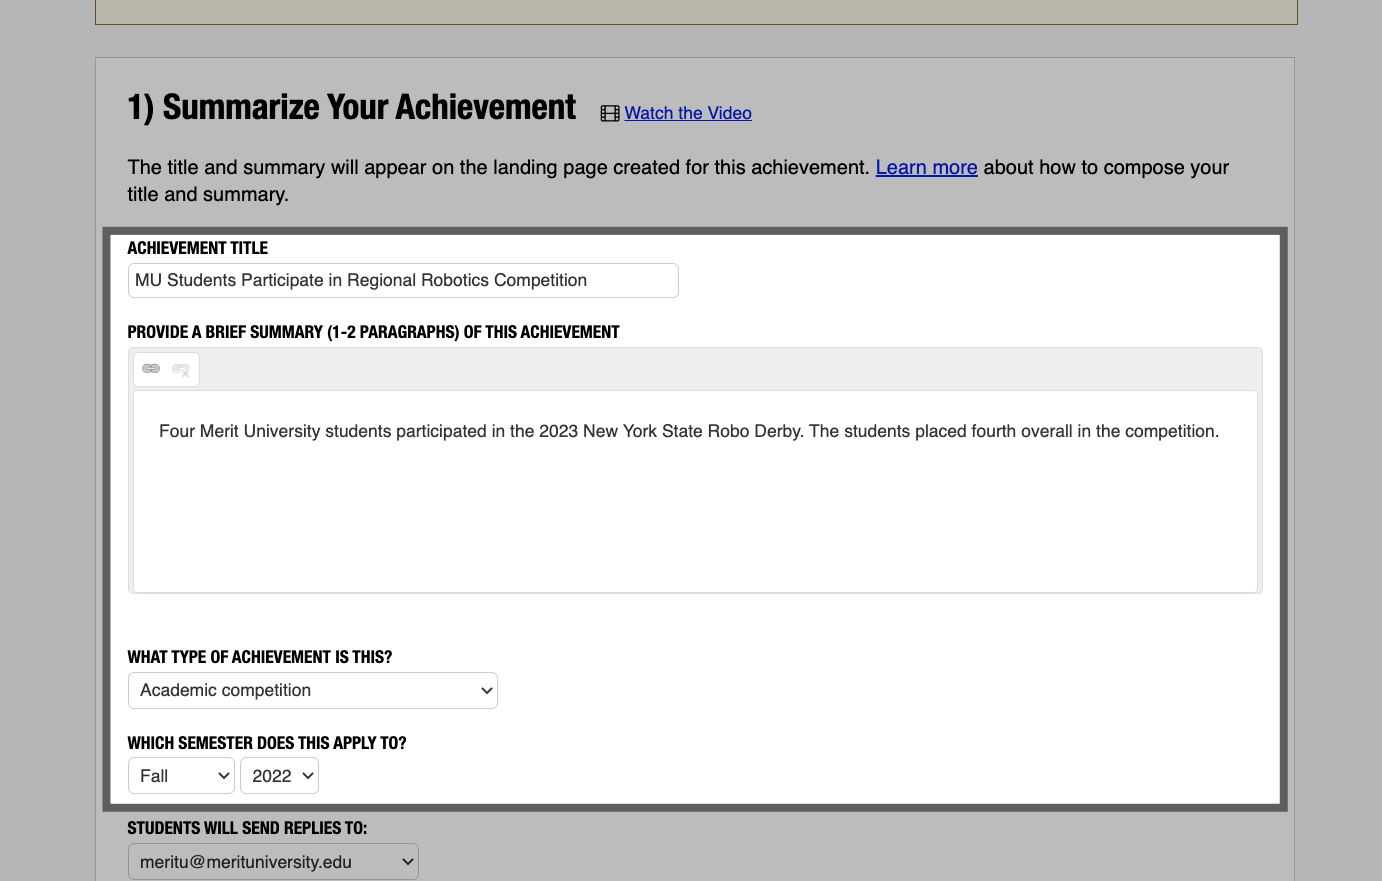Insert a hyperlink using the chain link icon
Image resolution: width=1382 pixels, height=881 pixels.
[150, 368]
